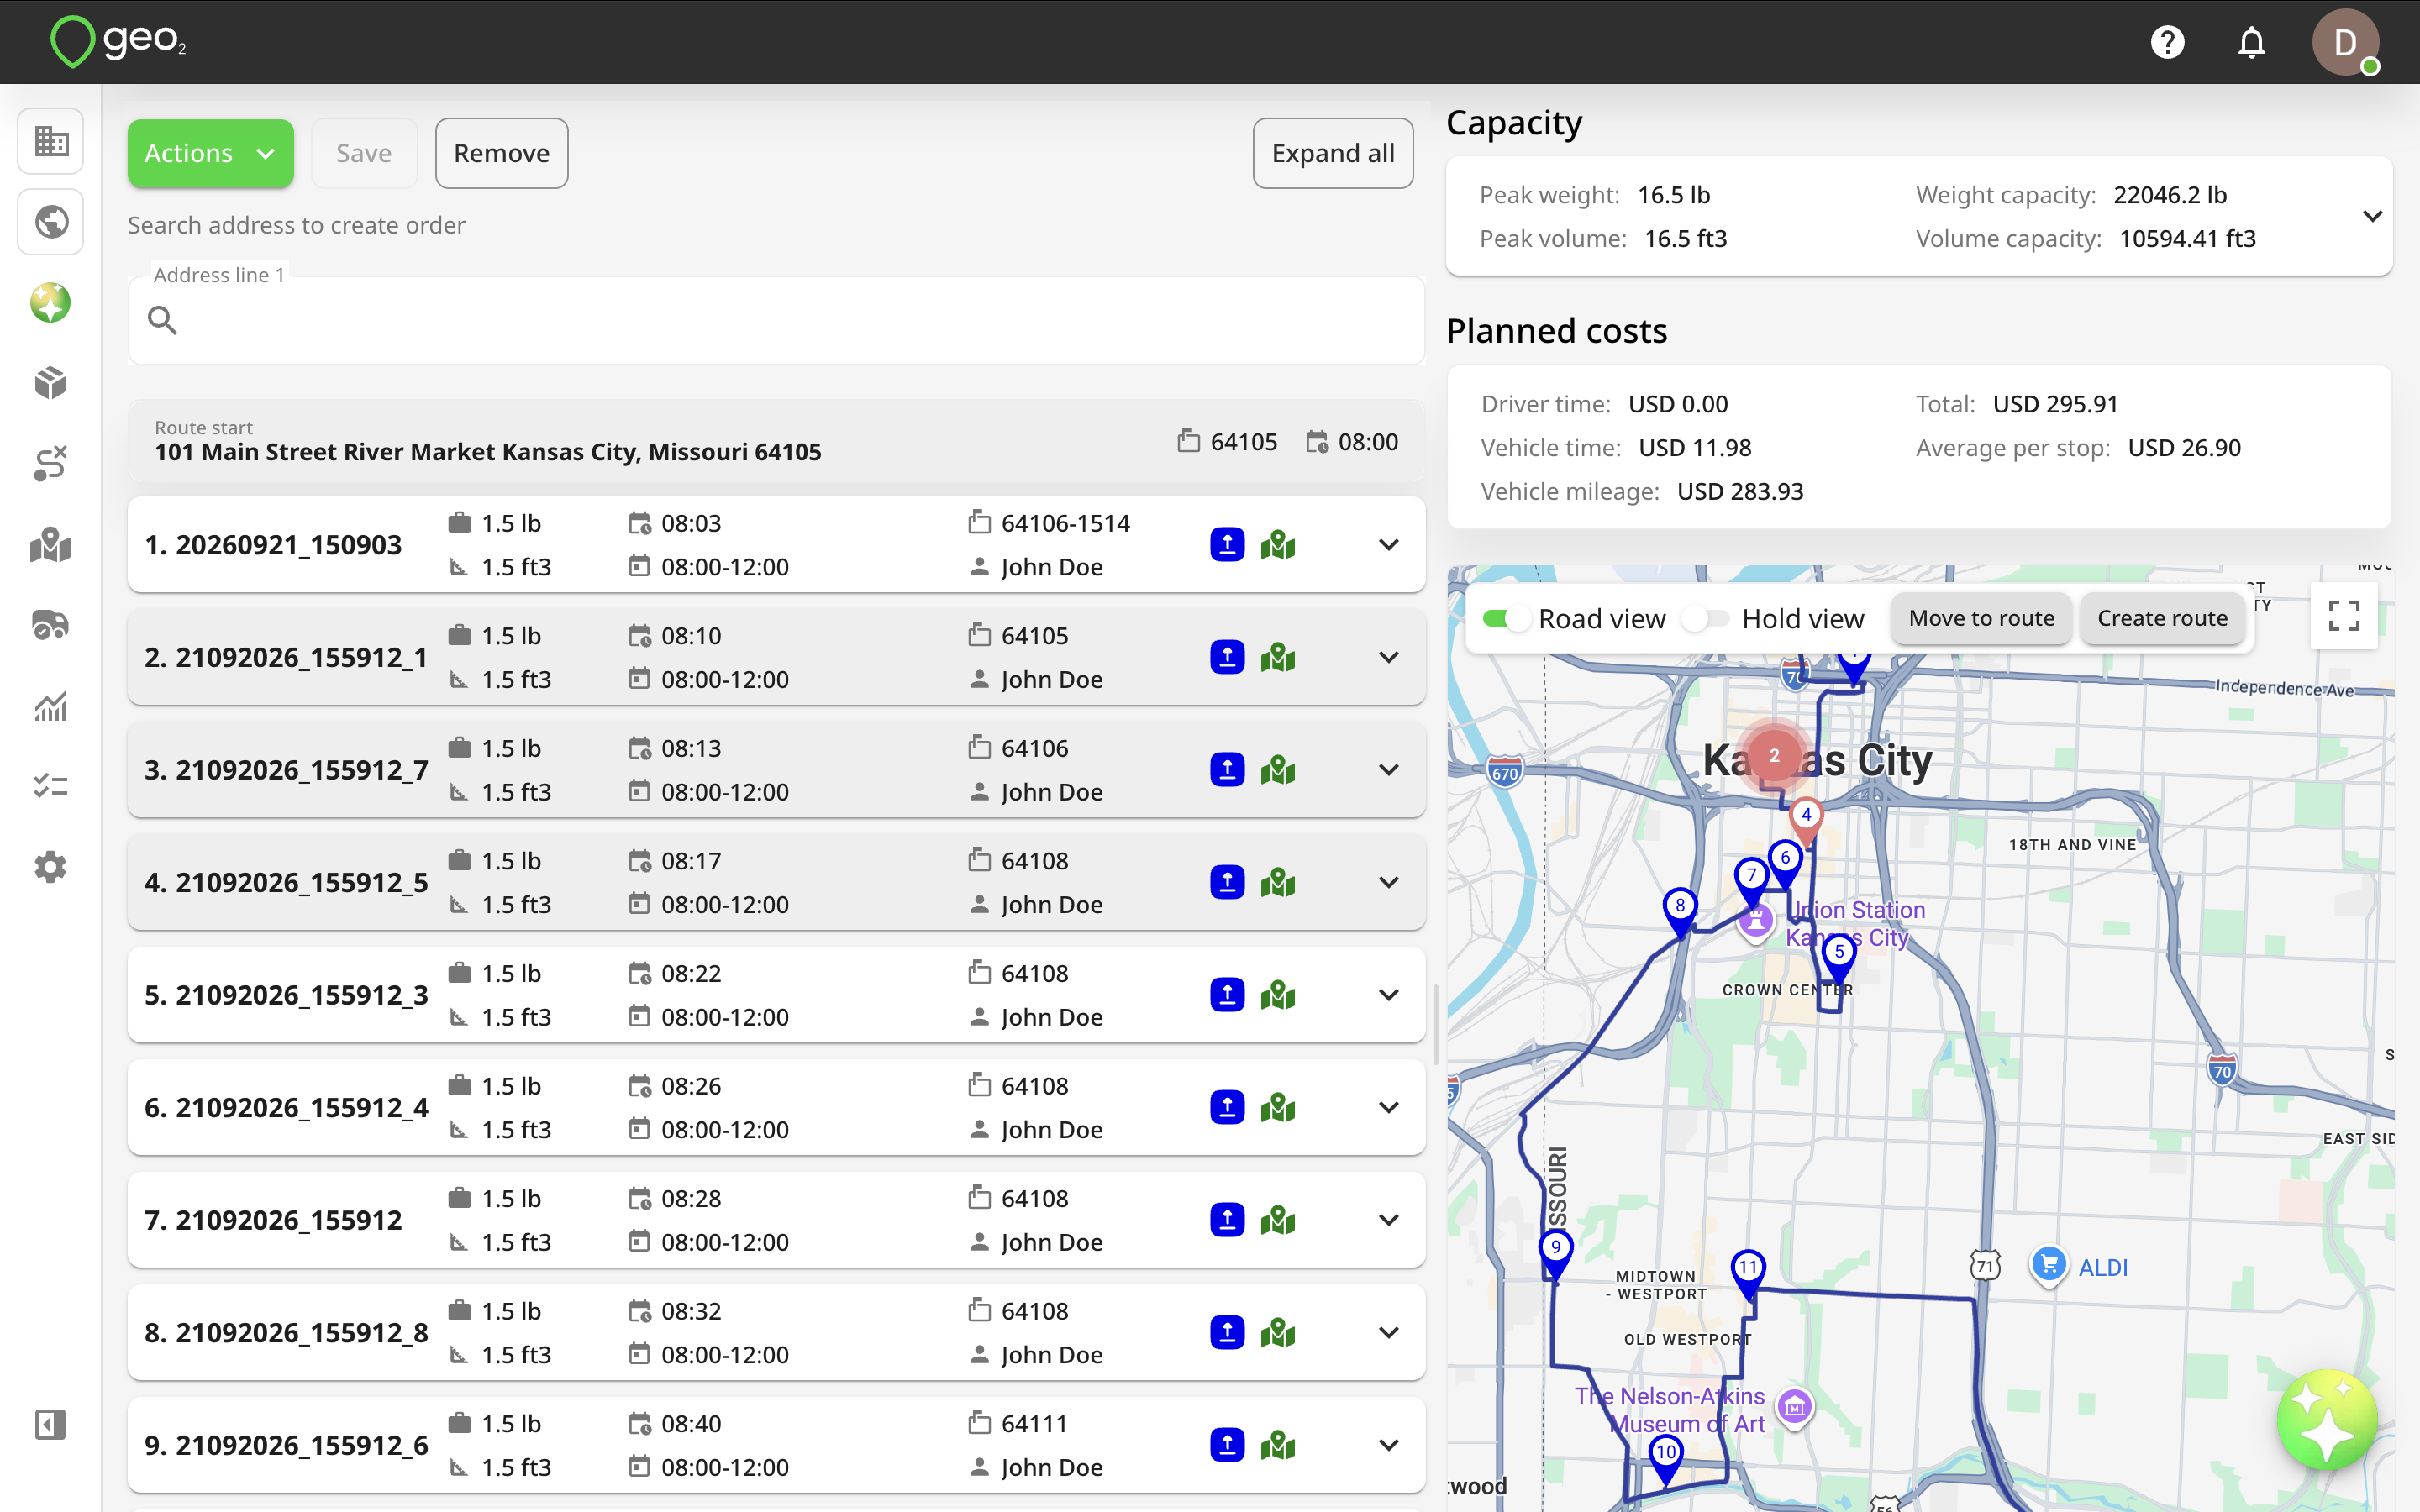Click Create route button
Image resolution: width=2420 pixels, height=1512 pixels.
[x=2162, y=618]
